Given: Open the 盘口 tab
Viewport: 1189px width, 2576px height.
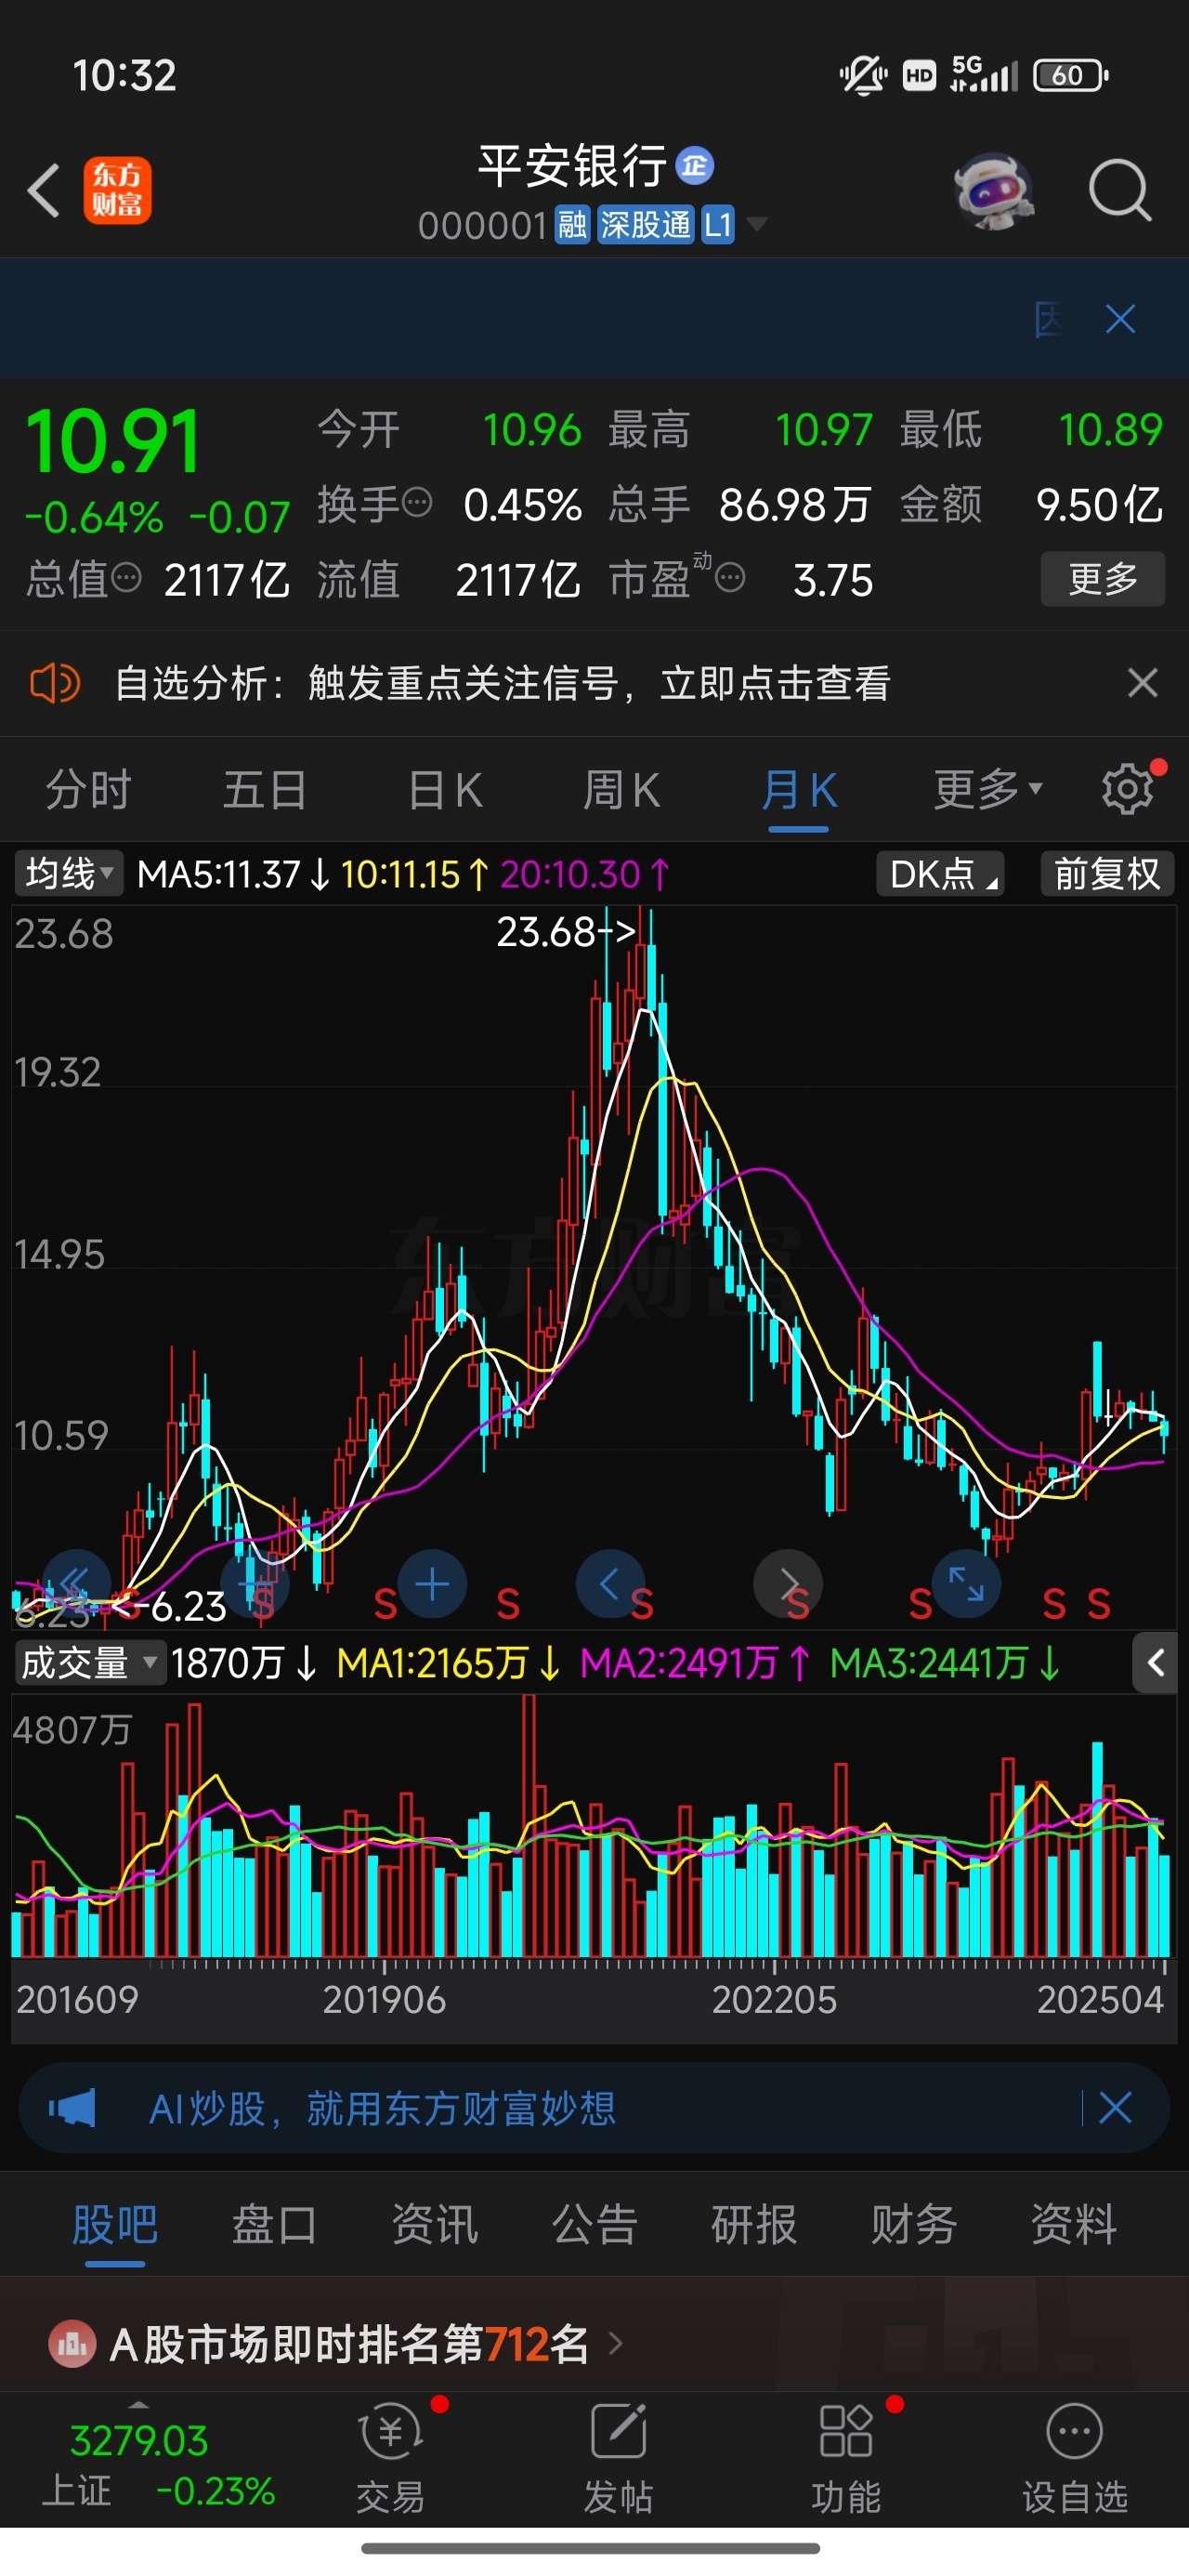Looking at the screenshot, I should coord(275,2224).
